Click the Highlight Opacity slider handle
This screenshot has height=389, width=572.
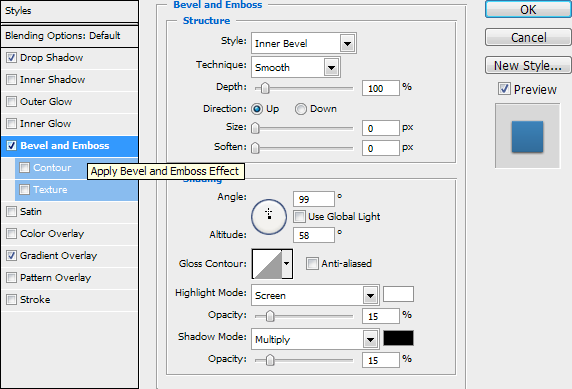[270, 316]
